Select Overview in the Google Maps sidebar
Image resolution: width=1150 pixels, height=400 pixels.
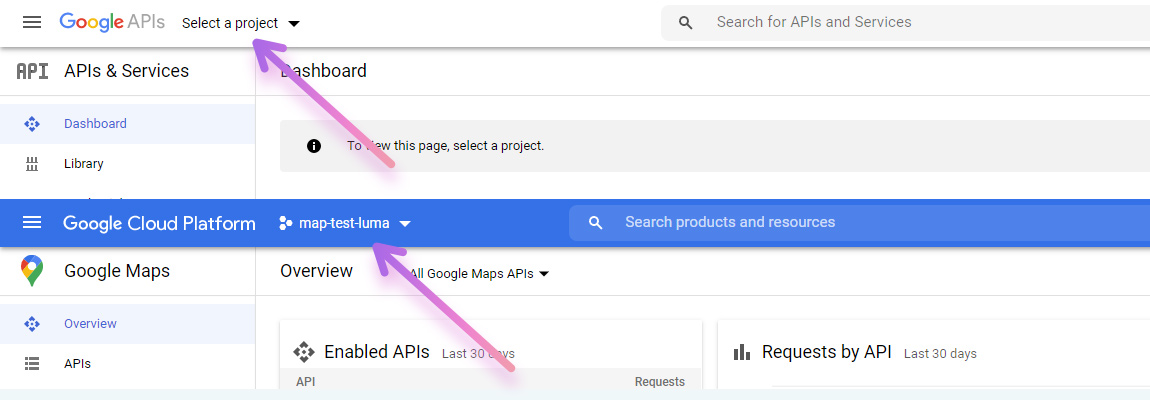click(x=128, y=324)
